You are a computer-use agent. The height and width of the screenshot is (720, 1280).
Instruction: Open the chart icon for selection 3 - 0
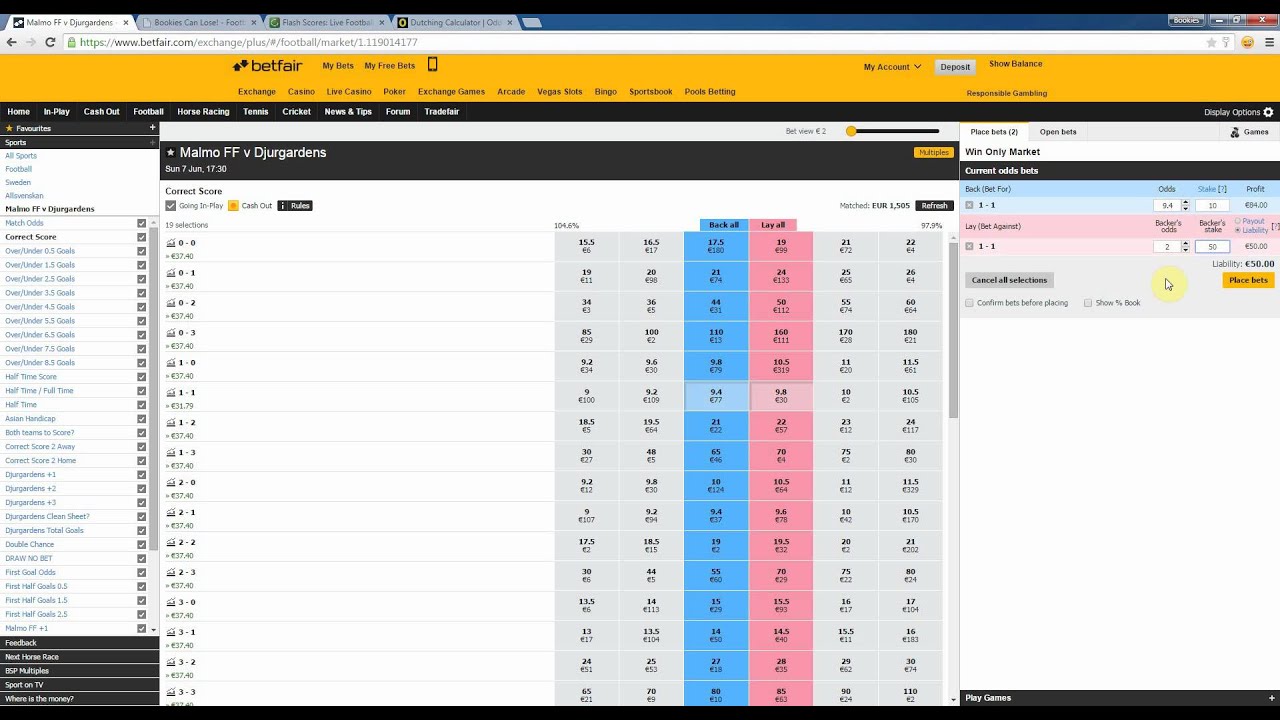pos(170,603)
